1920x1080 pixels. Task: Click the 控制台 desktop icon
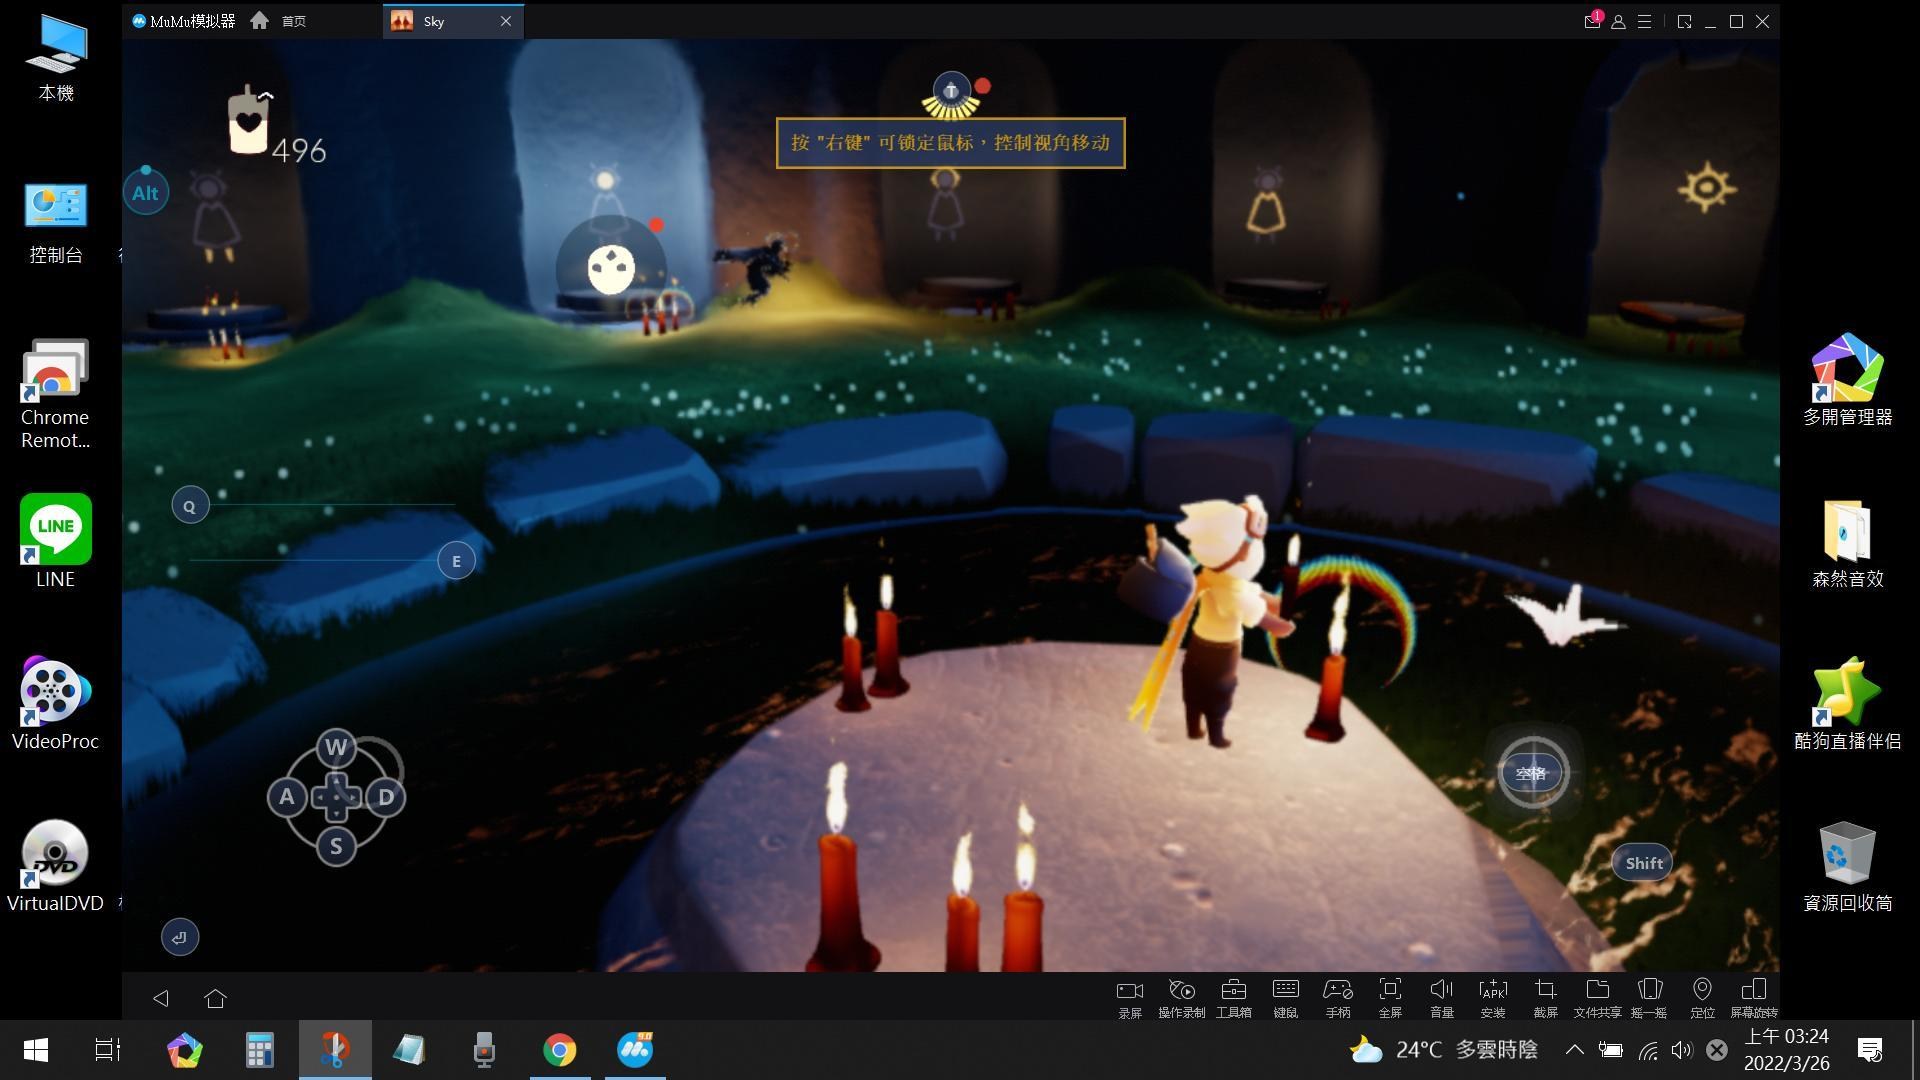(56, 222)
